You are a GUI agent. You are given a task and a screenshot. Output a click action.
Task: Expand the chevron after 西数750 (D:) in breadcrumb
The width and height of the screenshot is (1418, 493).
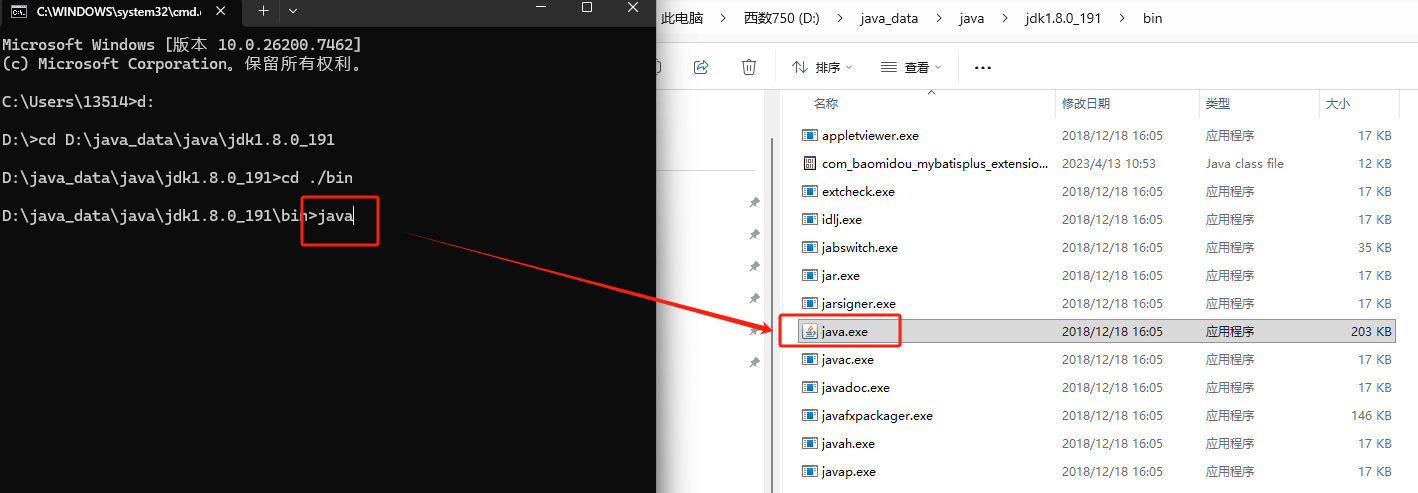click(x=838, y=19)
